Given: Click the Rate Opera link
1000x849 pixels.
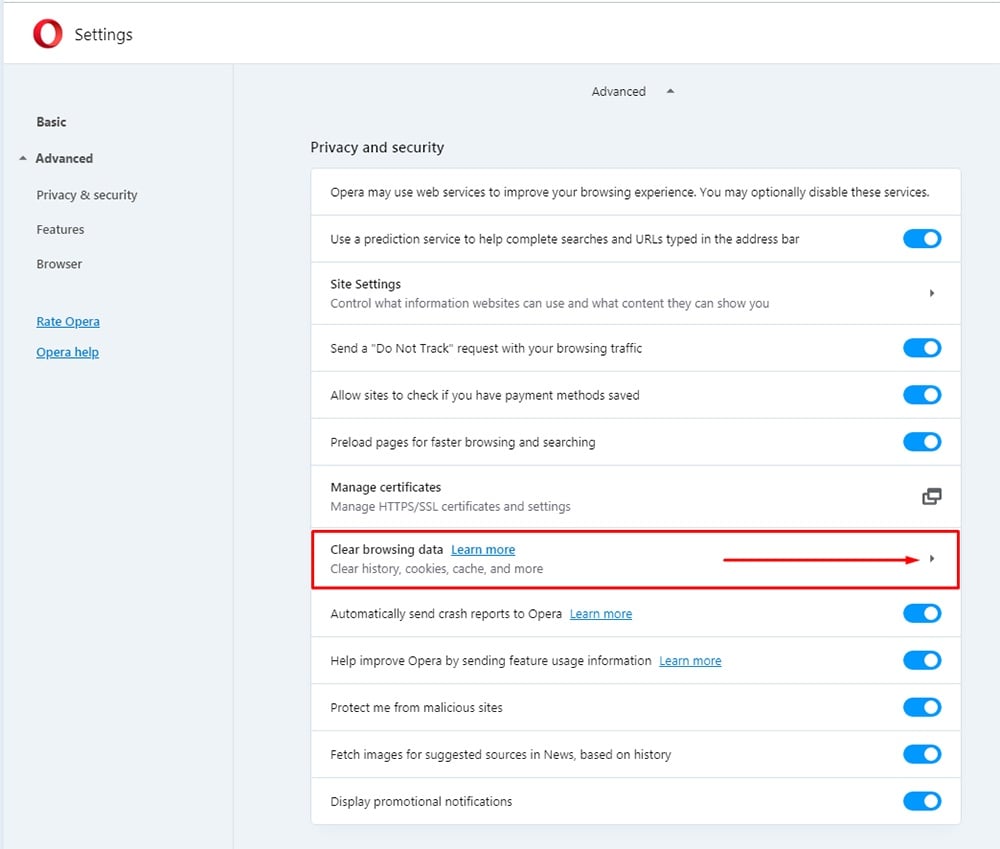Looking at the screenshot, I should tap(68, 321).
